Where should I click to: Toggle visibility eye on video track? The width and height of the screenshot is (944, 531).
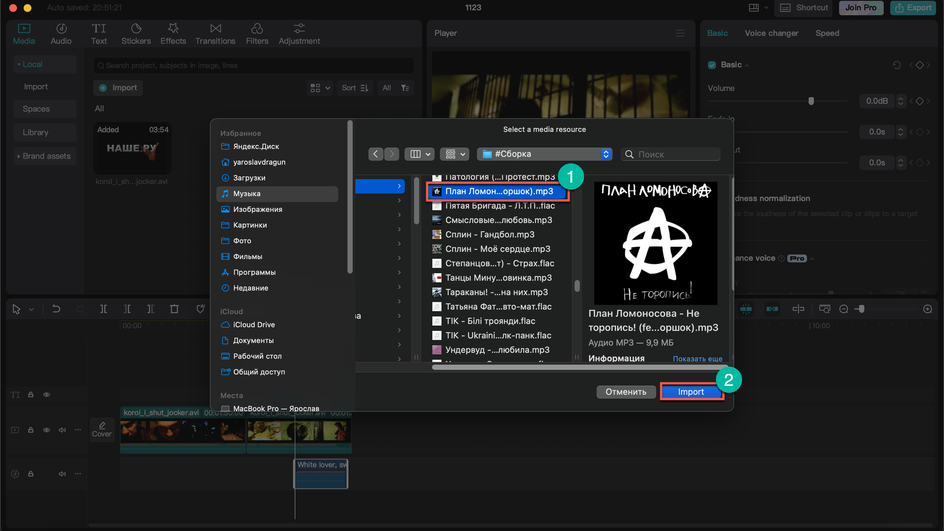coord(46,430)
